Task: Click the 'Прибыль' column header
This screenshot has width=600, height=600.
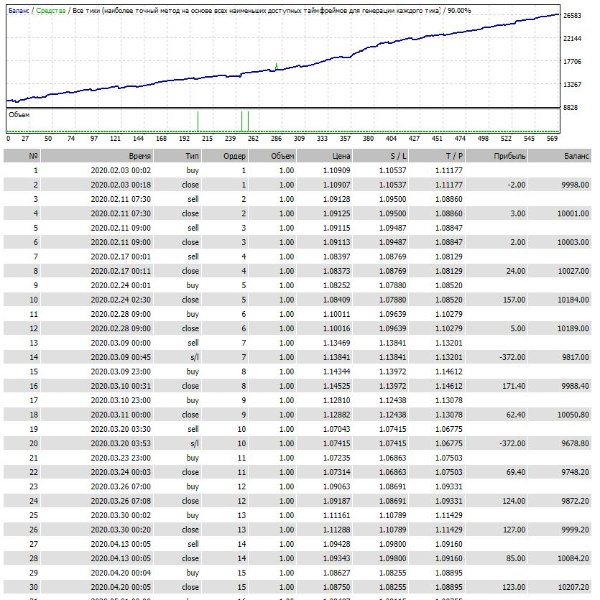Action: (496, 156)
